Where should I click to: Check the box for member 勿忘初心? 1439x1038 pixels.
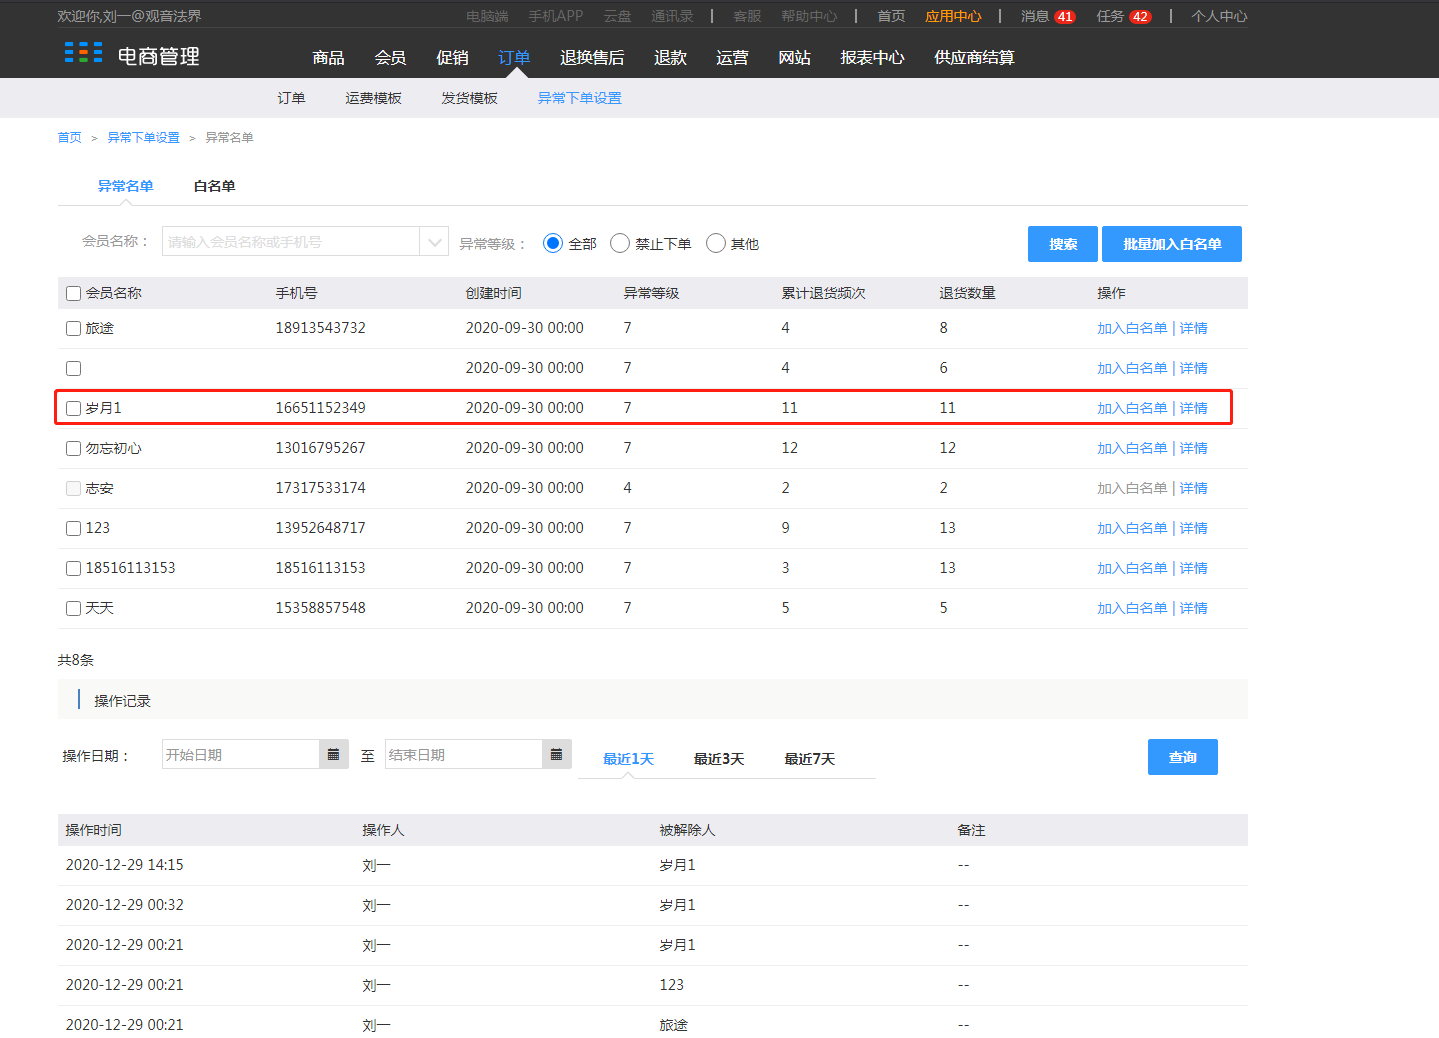(x=73, y=448)
